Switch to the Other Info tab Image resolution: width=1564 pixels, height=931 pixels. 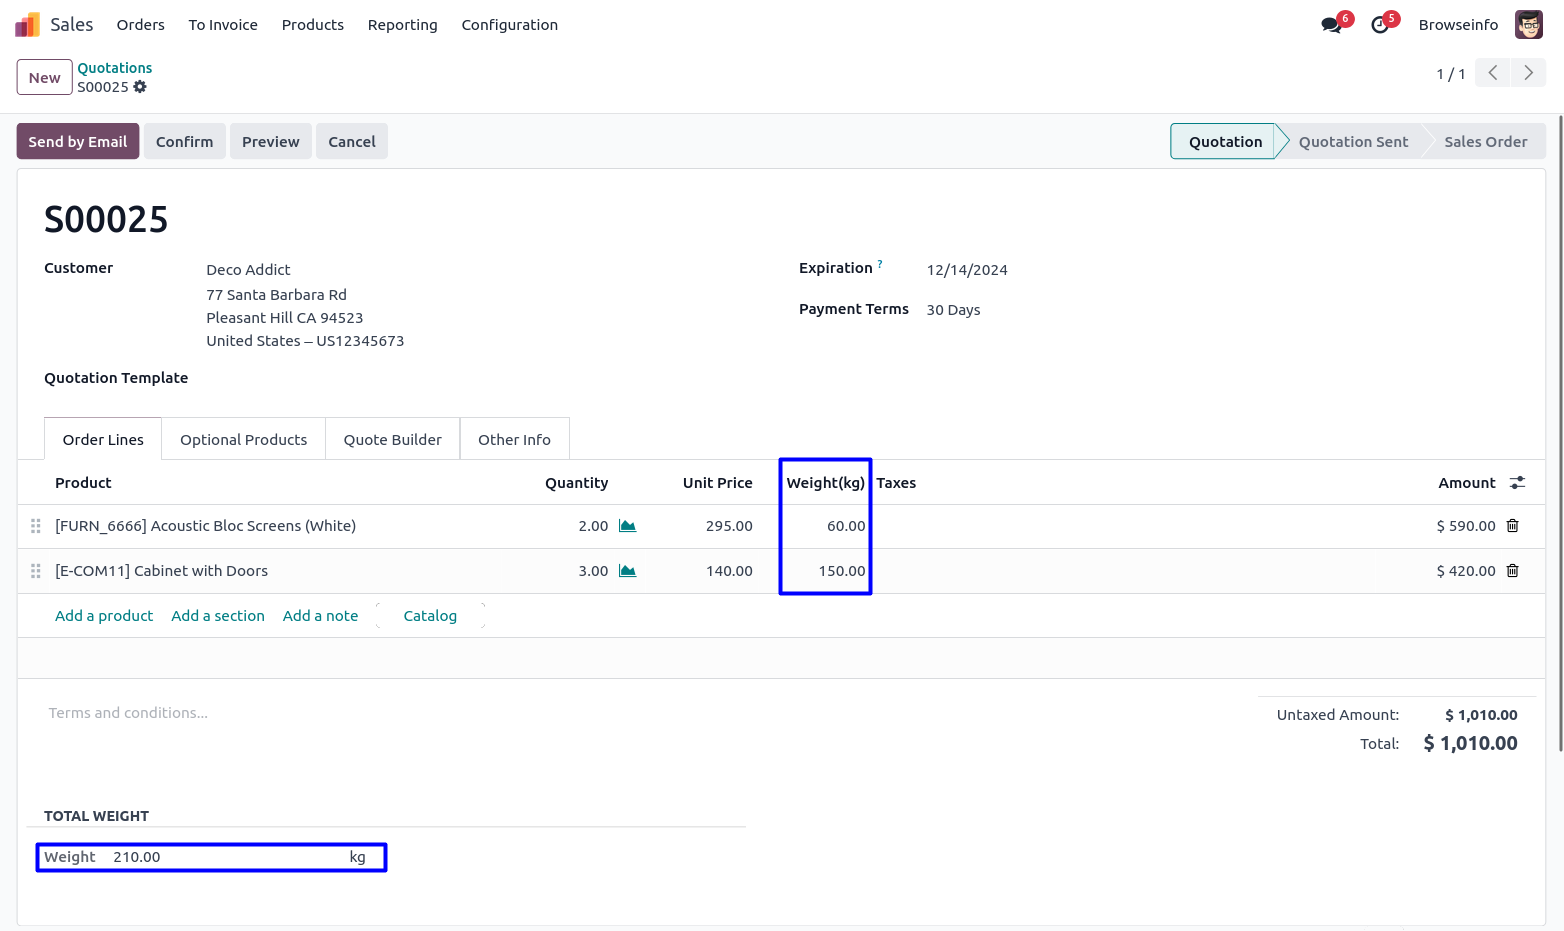click(514, 440)
